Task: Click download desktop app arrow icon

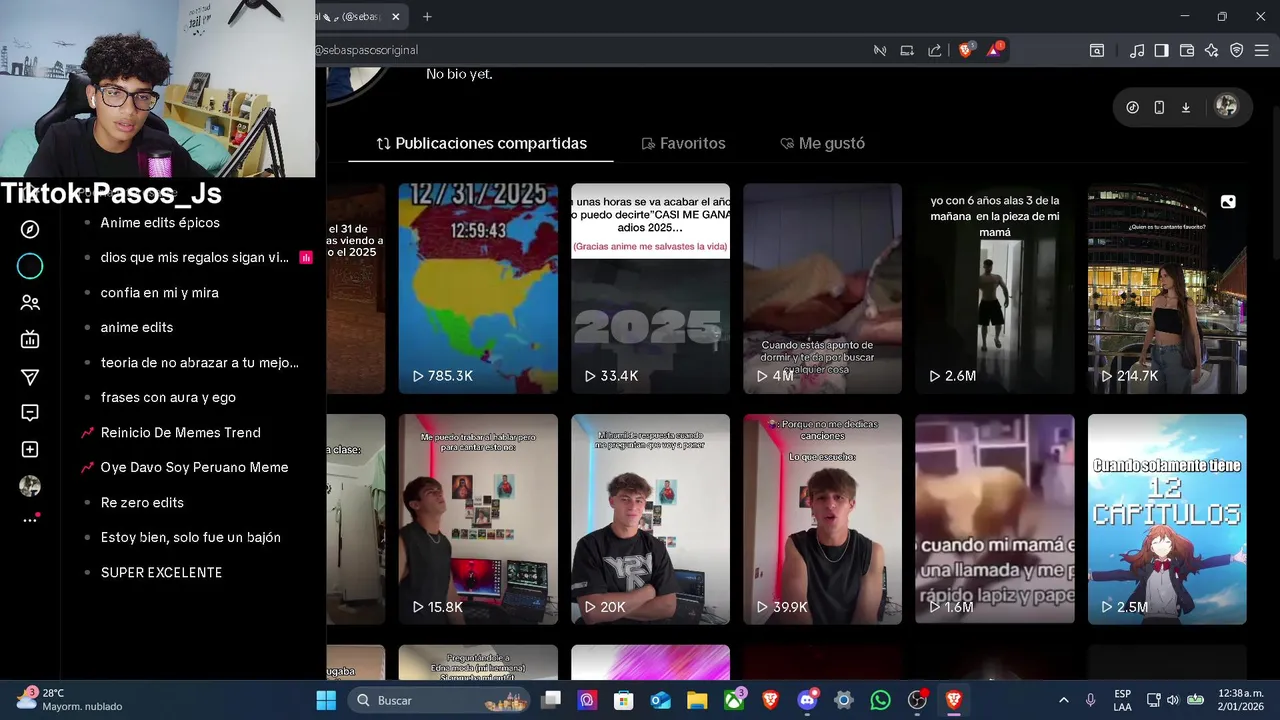Action: point(1186,107)
